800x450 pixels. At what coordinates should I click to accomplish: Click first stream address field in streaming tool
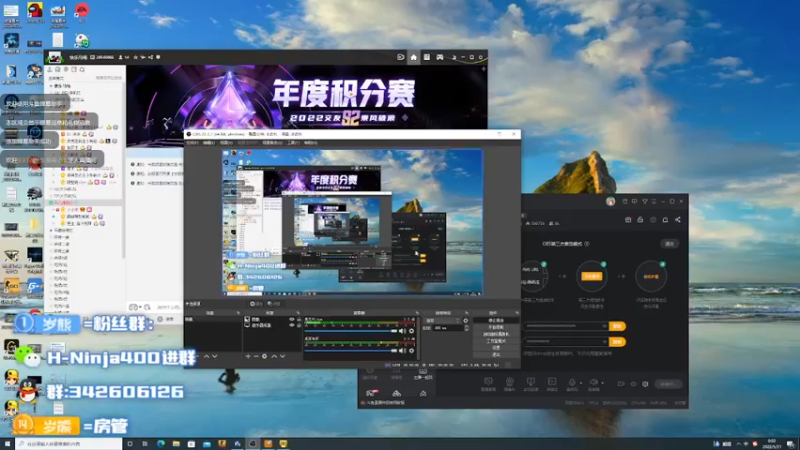click(566, 326)
